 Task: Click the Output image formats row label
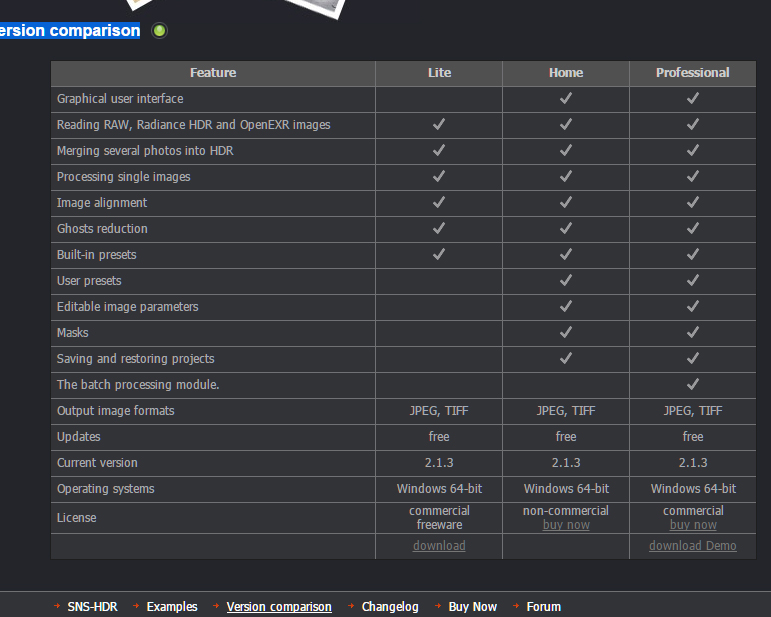116,411
